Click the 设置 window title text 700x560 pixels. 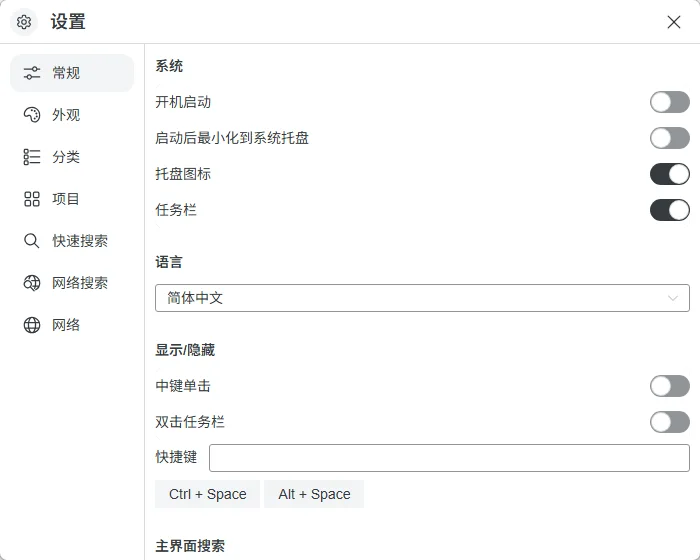coord(68,21)
